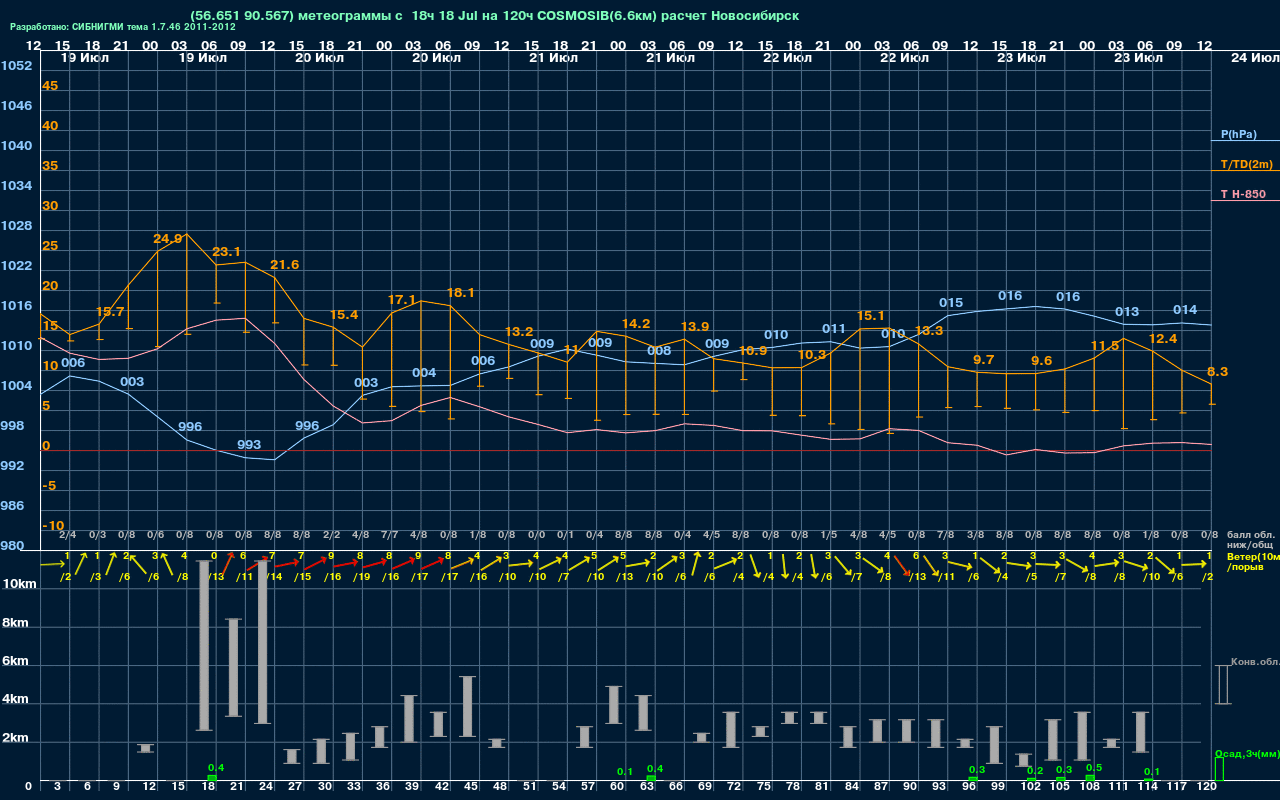Click the gray cloud bar at hour 45

click(x=467, y=707)
